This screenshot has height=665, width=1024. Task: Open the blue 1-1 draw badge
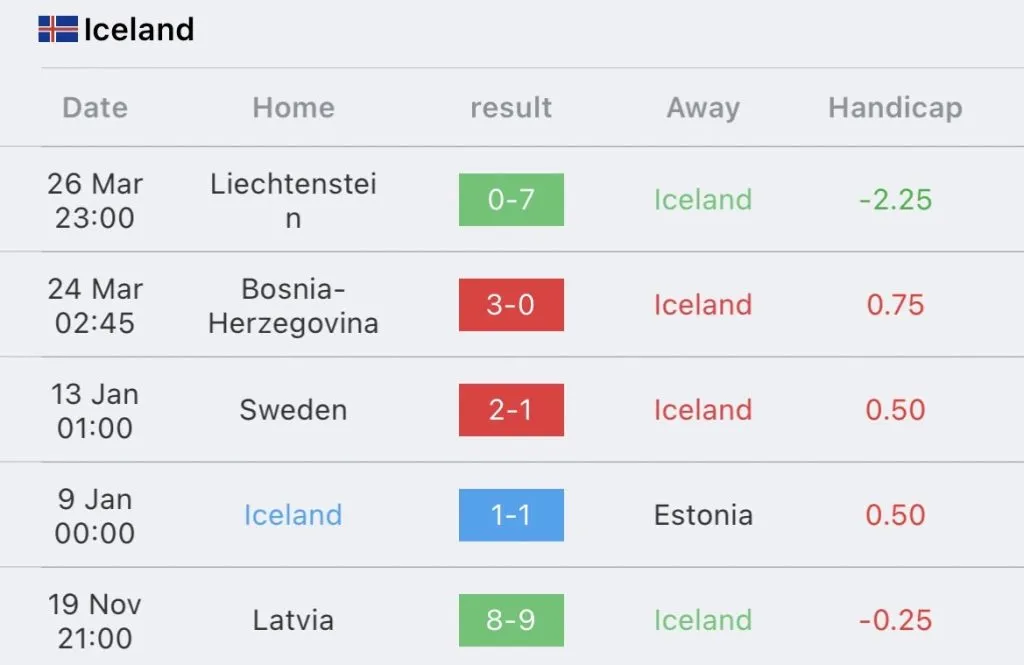[x=511, y=515]
